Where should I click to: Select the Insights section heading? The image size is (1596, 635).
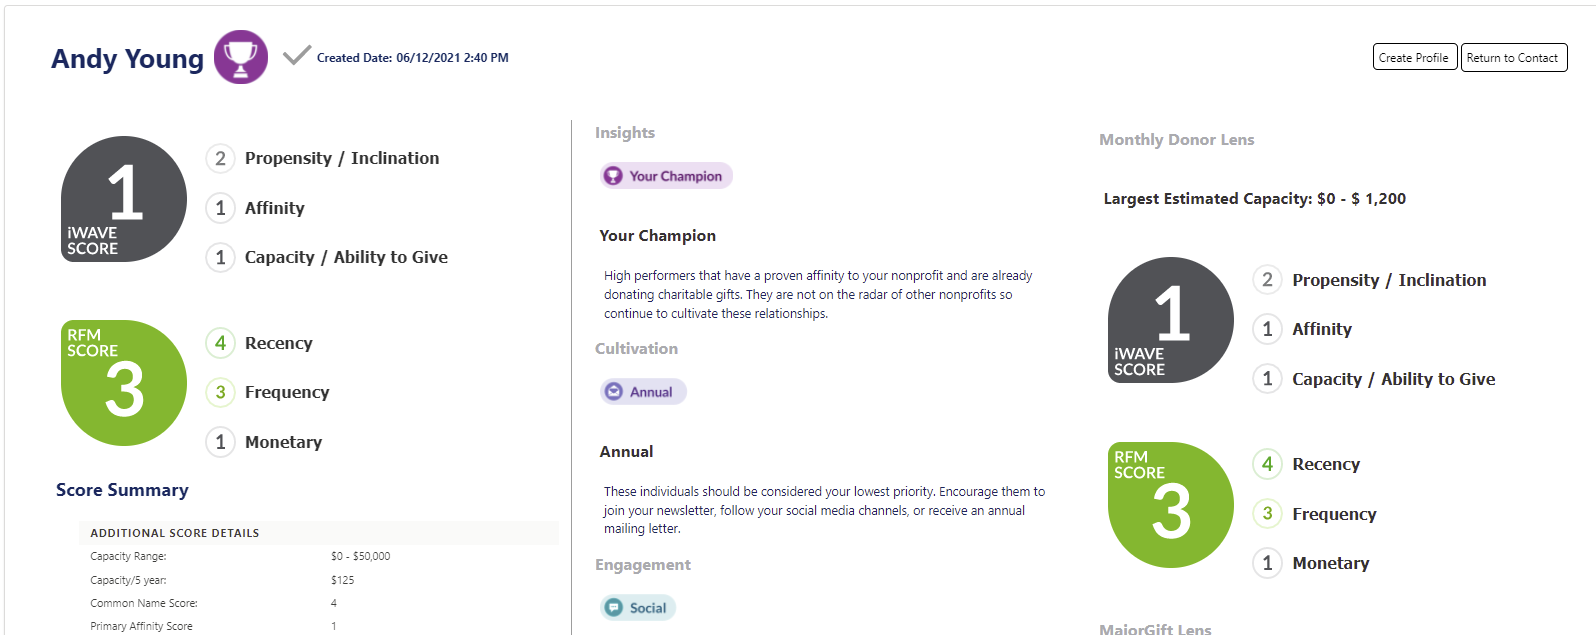[x=625, y=132]
